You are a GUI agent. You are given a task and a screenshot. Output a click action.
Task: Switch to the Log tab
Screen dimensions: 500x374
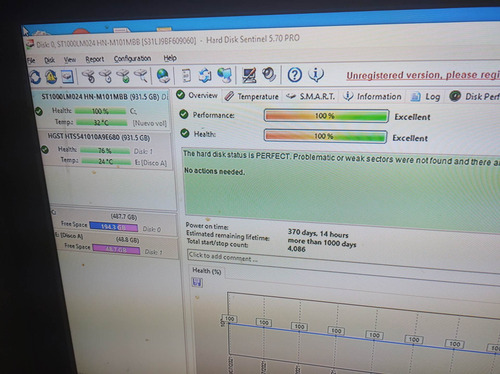click(x=425, y=97)
